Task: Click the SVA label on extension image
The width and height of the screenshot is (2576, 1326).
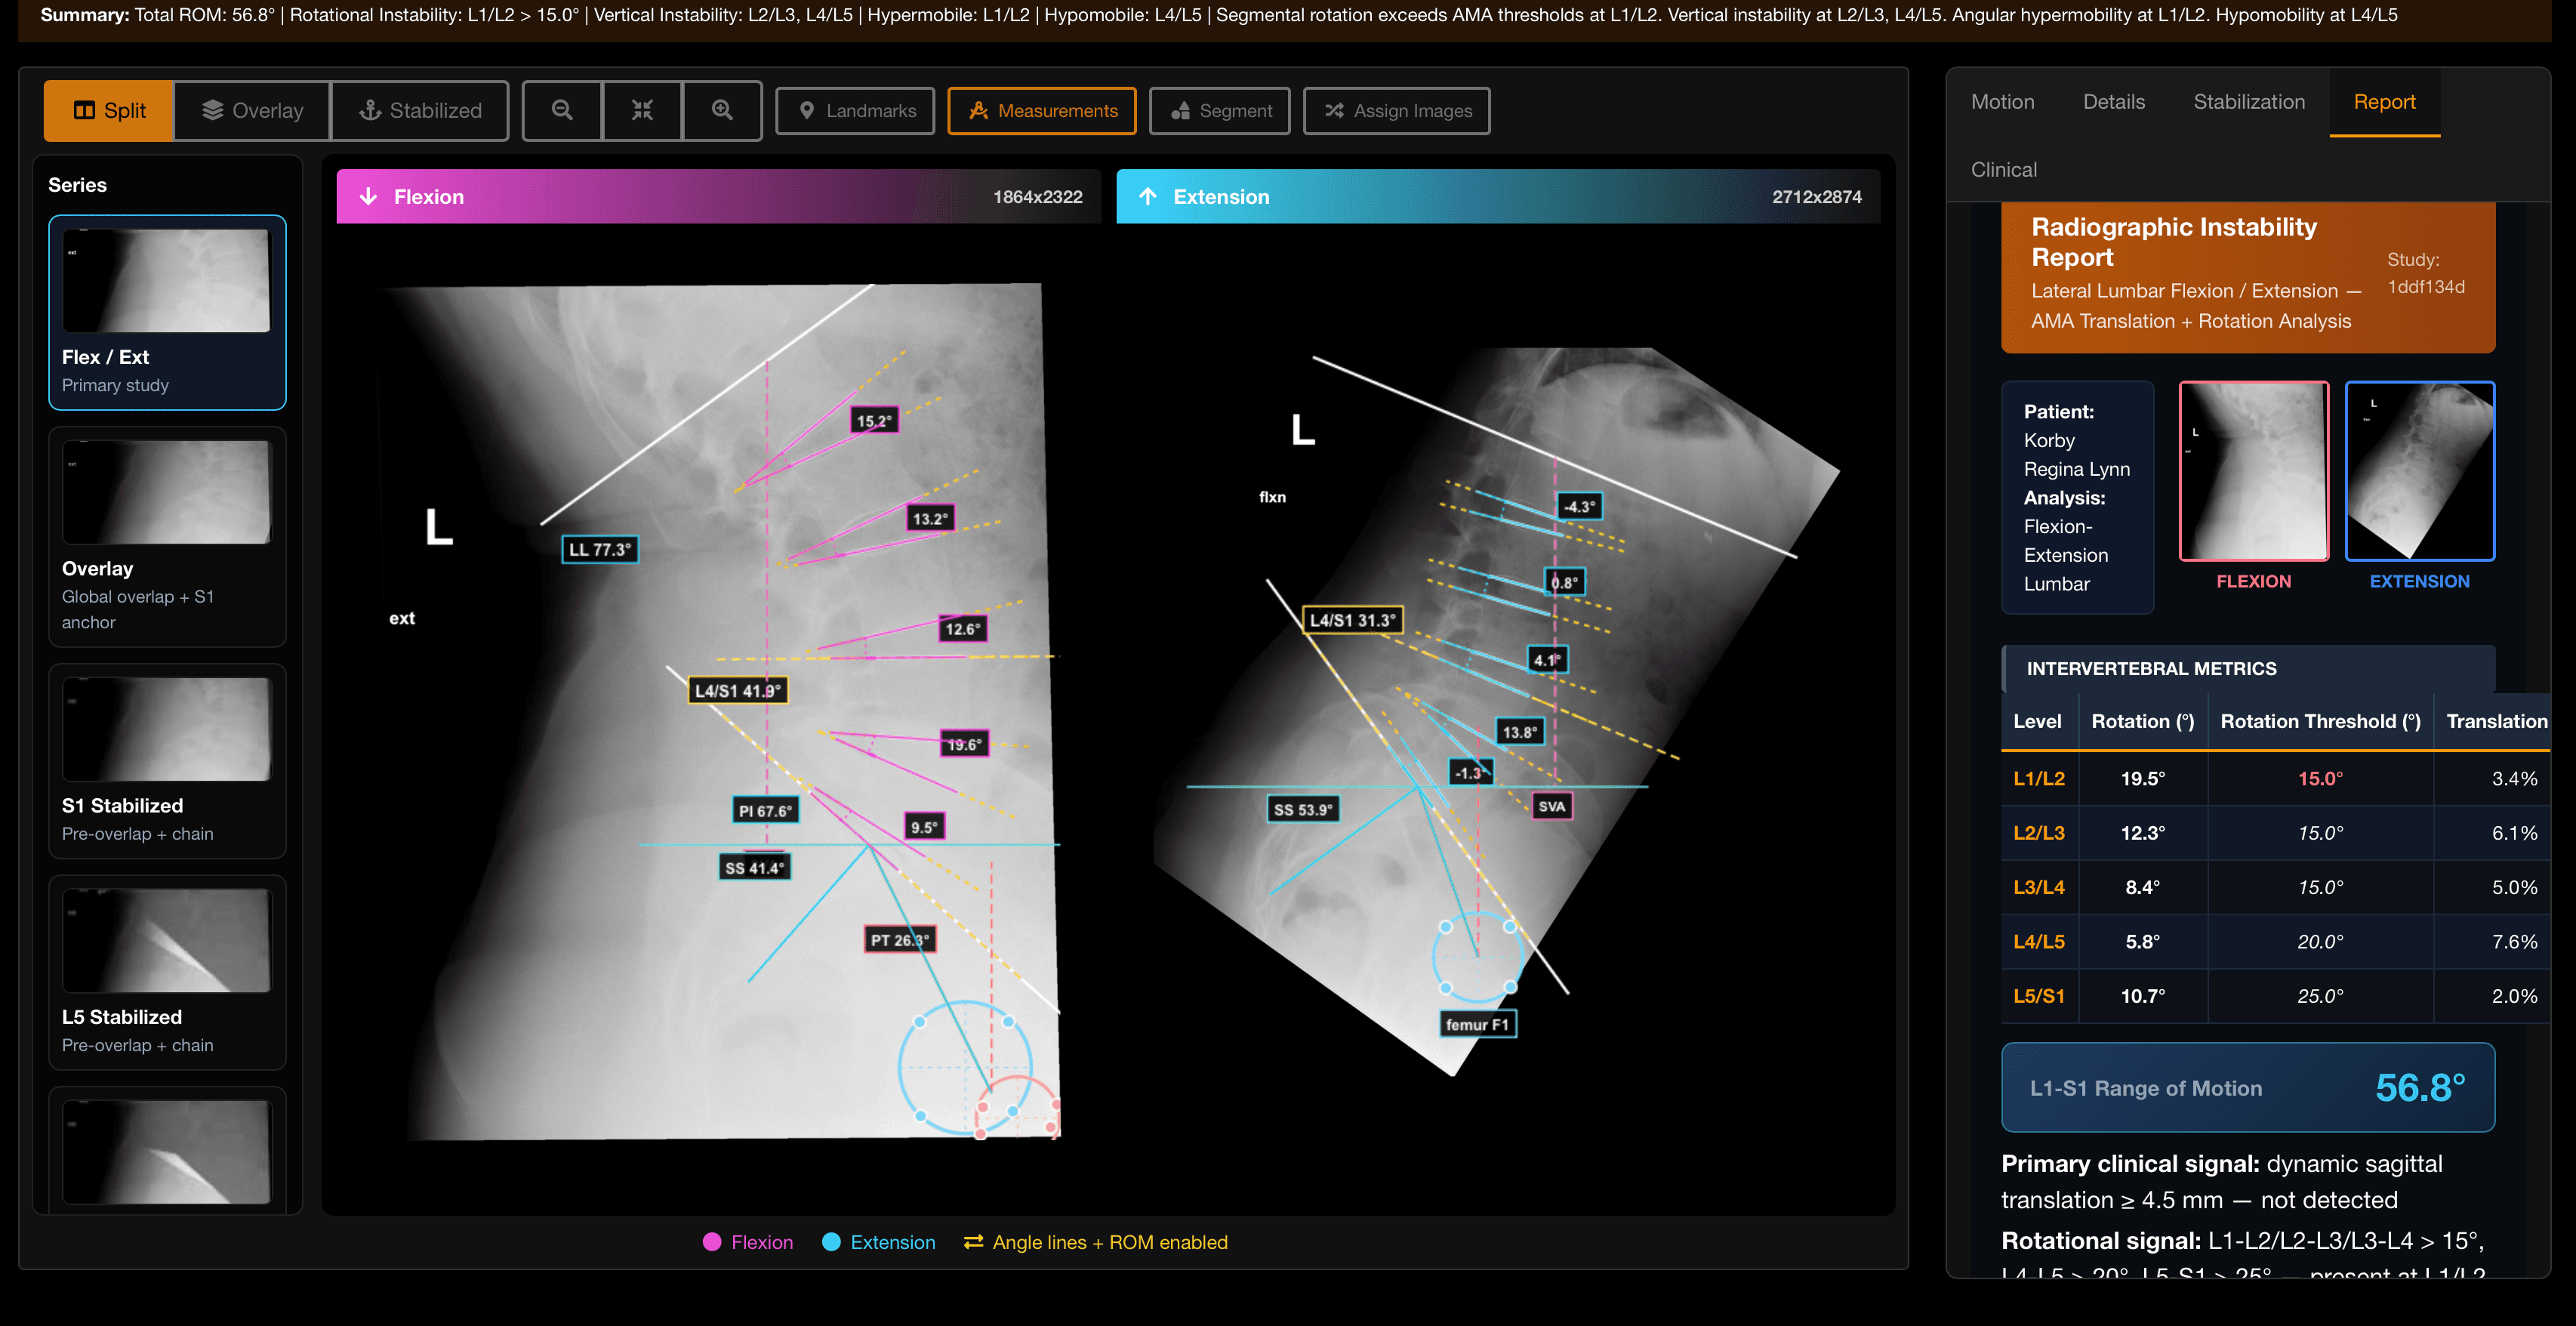Action: click(1552, 807)
